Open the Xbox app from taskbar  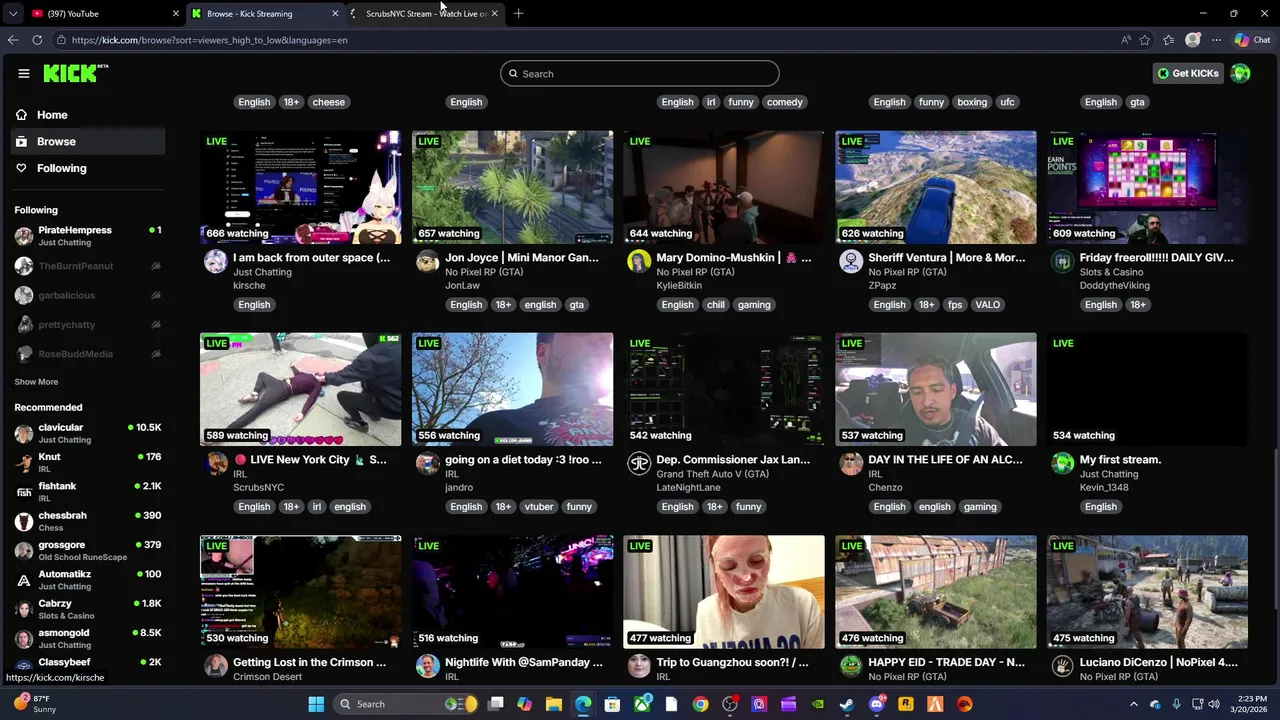tap(642, 704)
